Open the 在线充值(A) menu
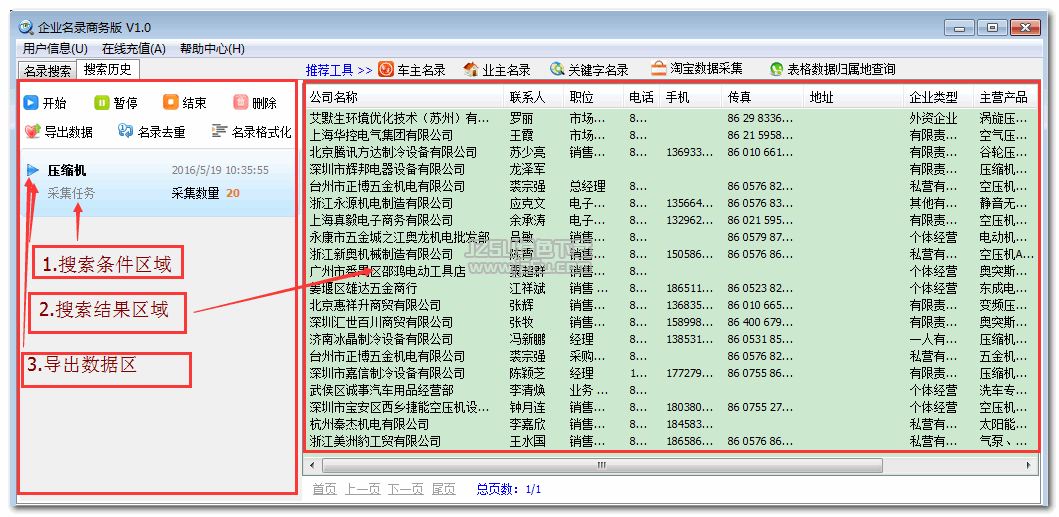1059x517 pixels. [x=134, y=49]
